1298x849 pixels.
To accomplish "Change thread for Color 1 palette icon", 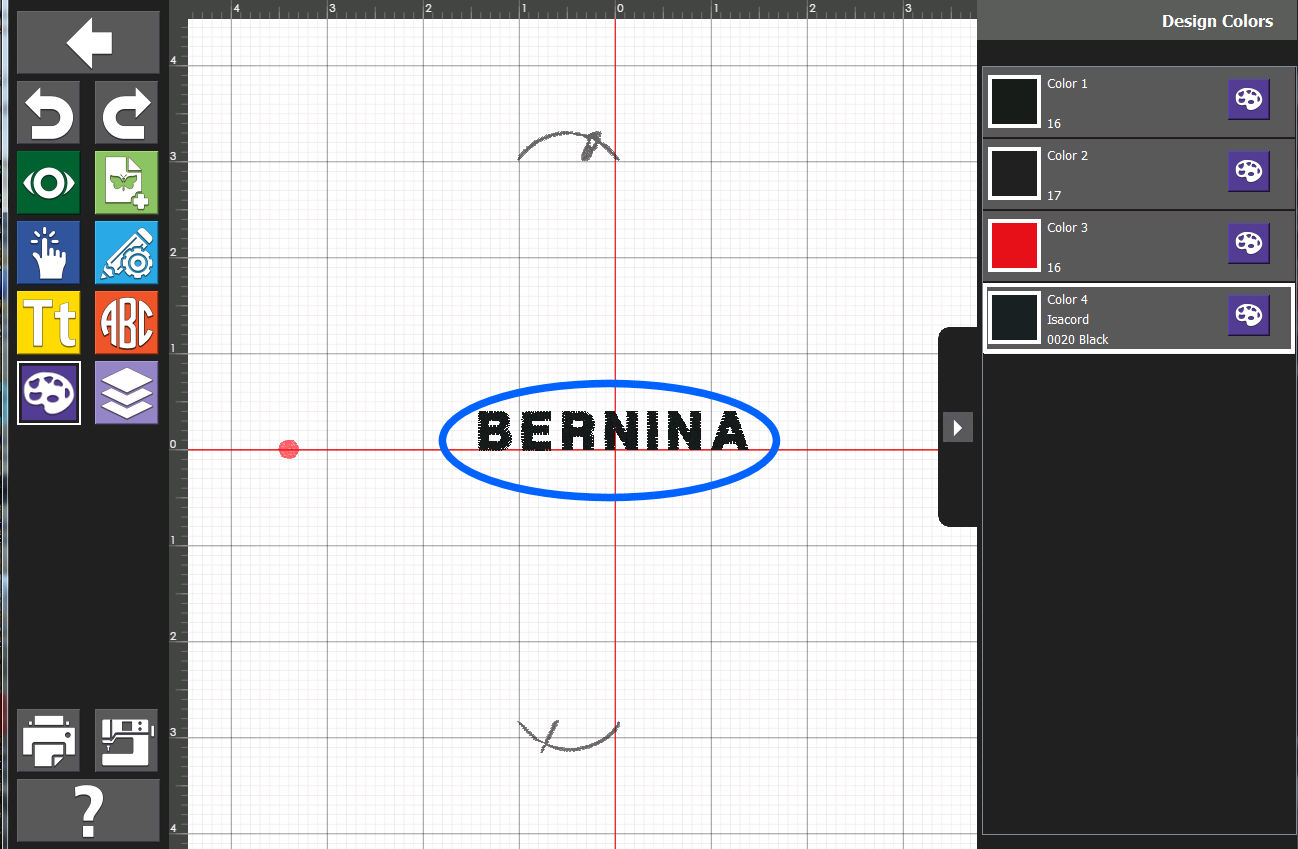I will (x=1248, y=99).
